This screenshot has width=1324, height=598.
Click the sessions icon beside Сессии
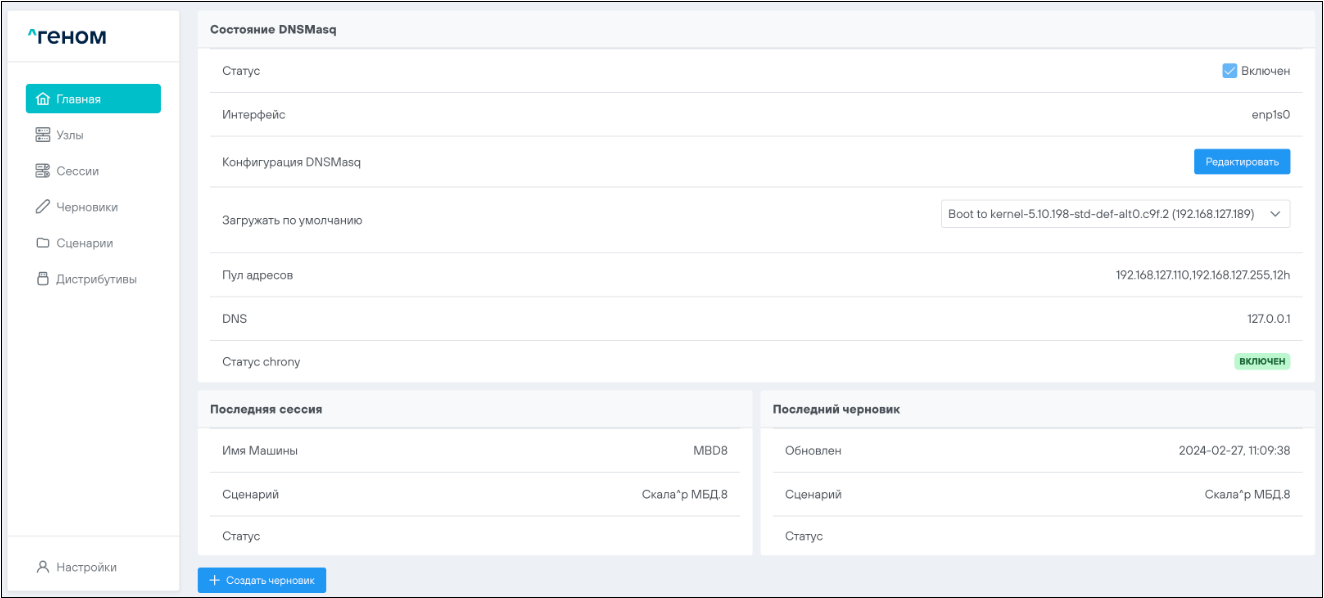coord(42,171)
